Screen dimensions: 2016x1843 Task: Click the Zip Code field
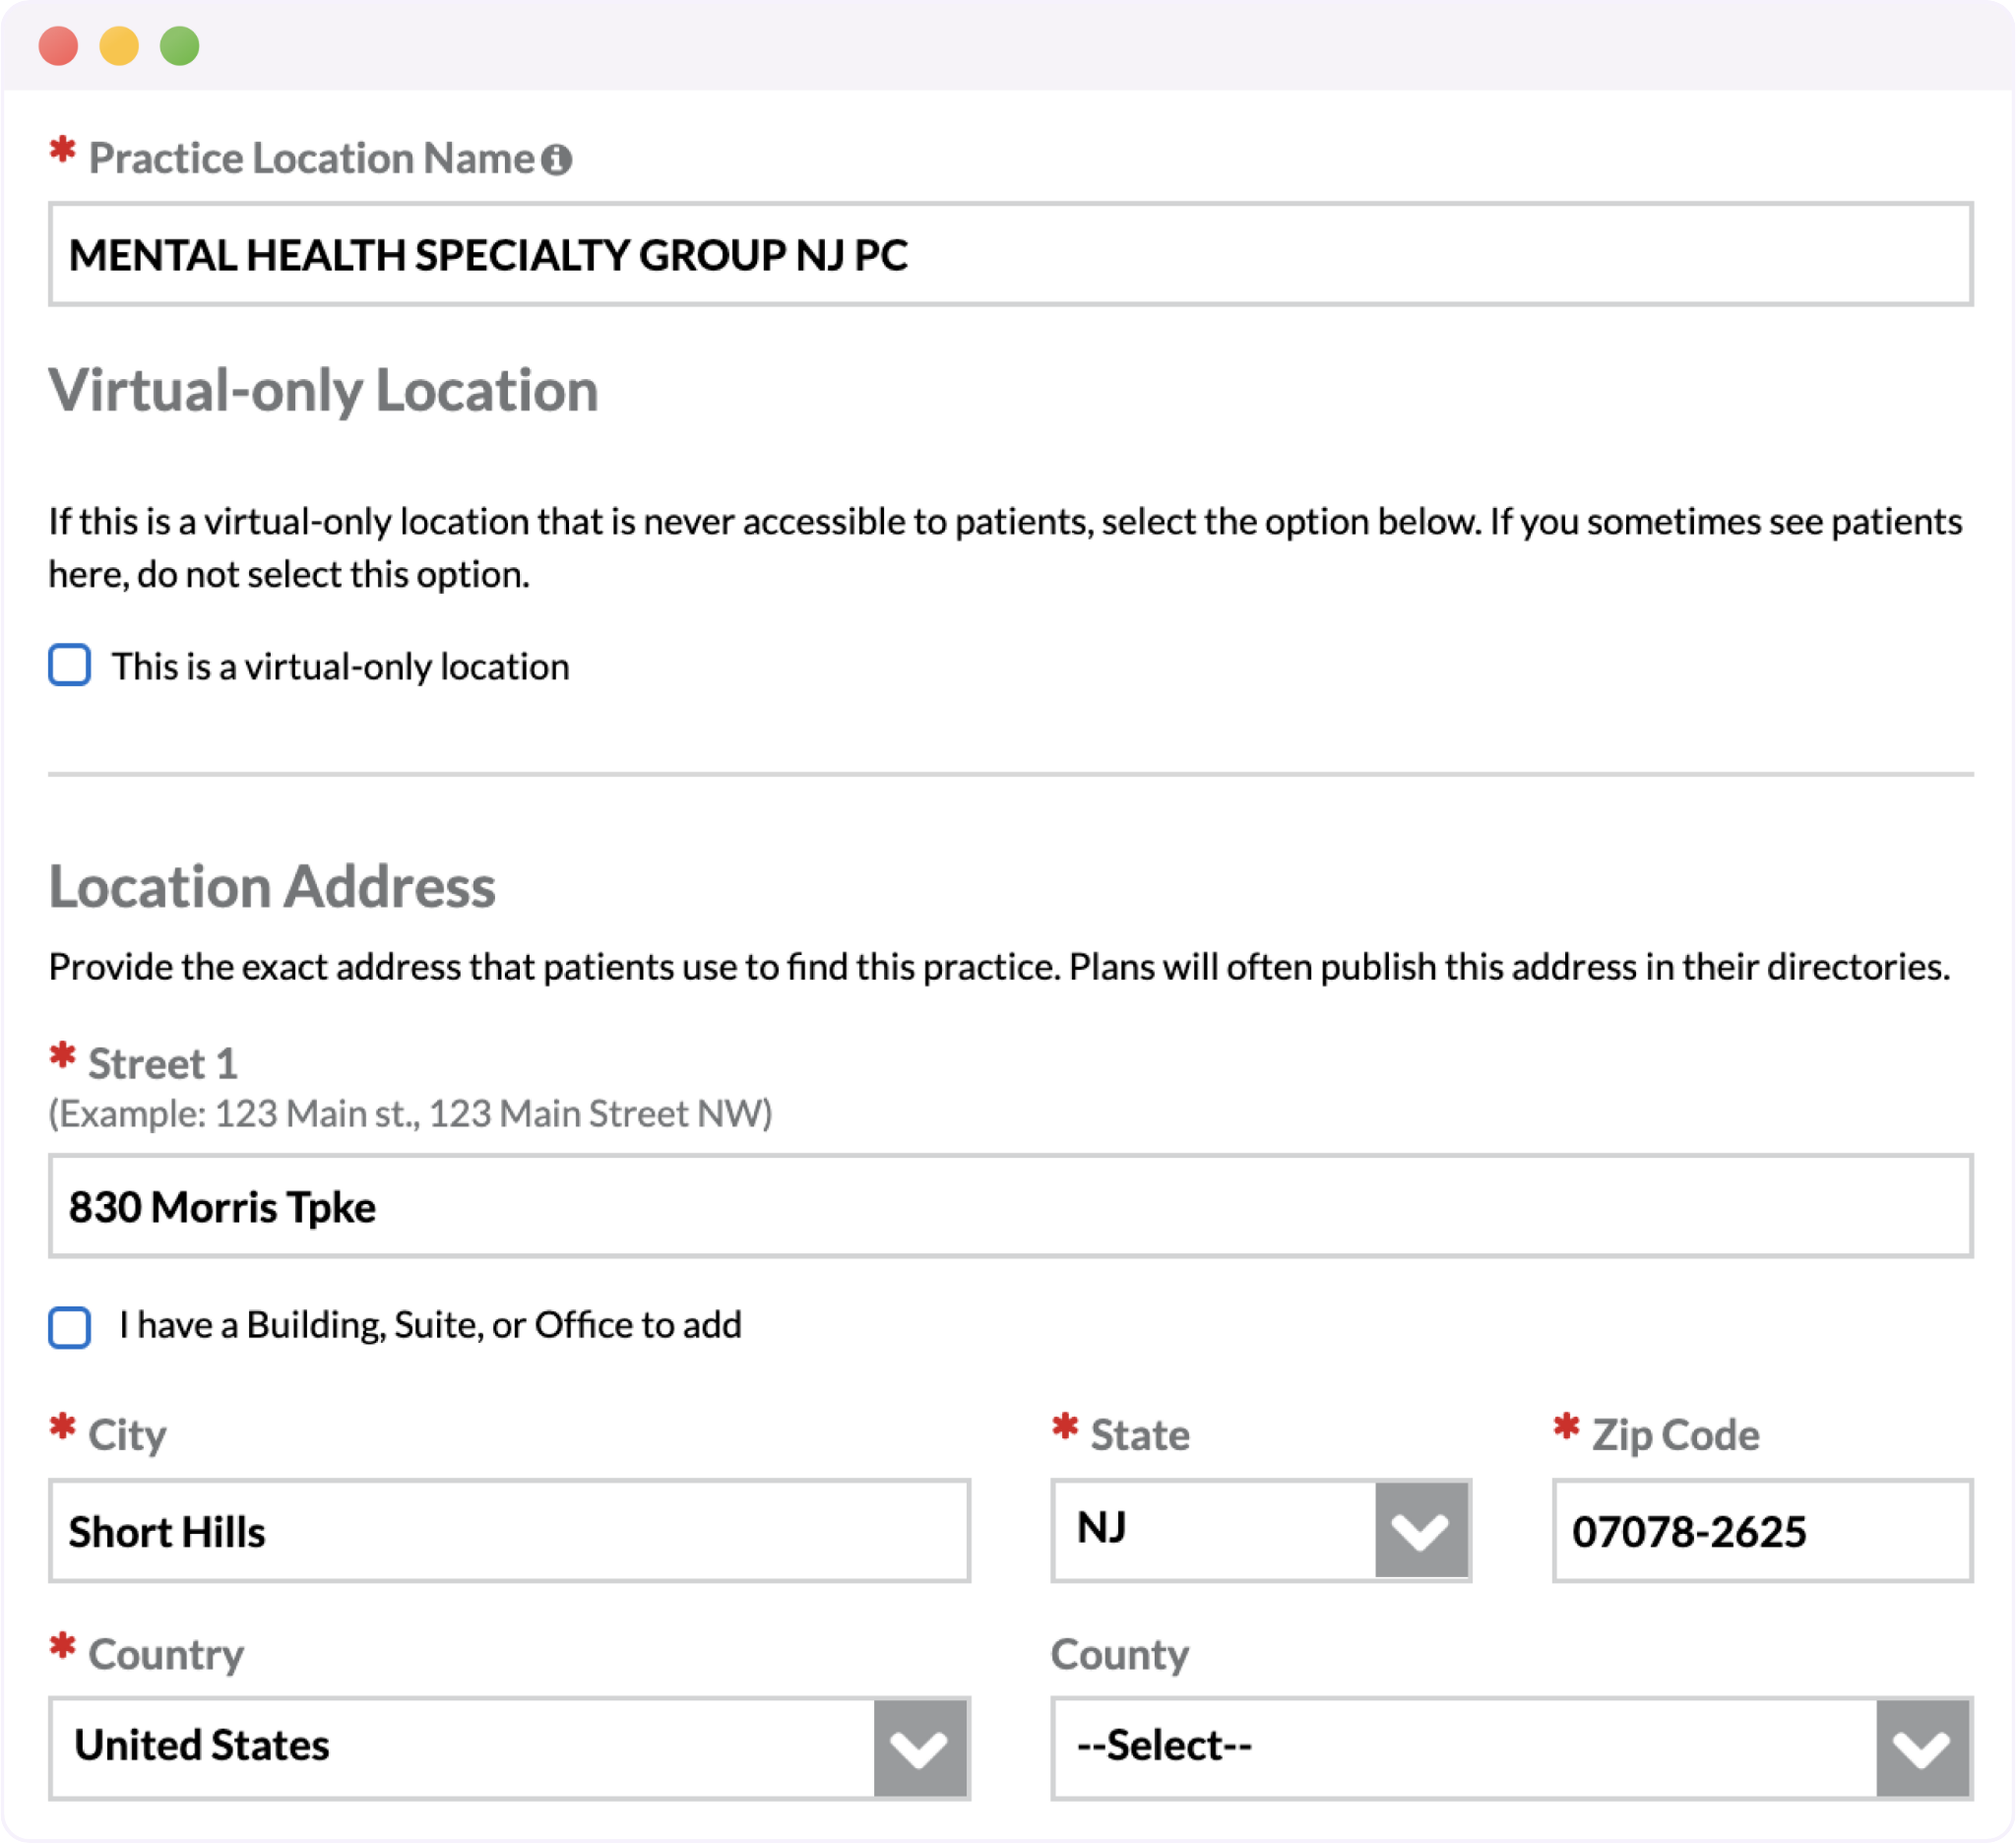click(1762, 1531)
